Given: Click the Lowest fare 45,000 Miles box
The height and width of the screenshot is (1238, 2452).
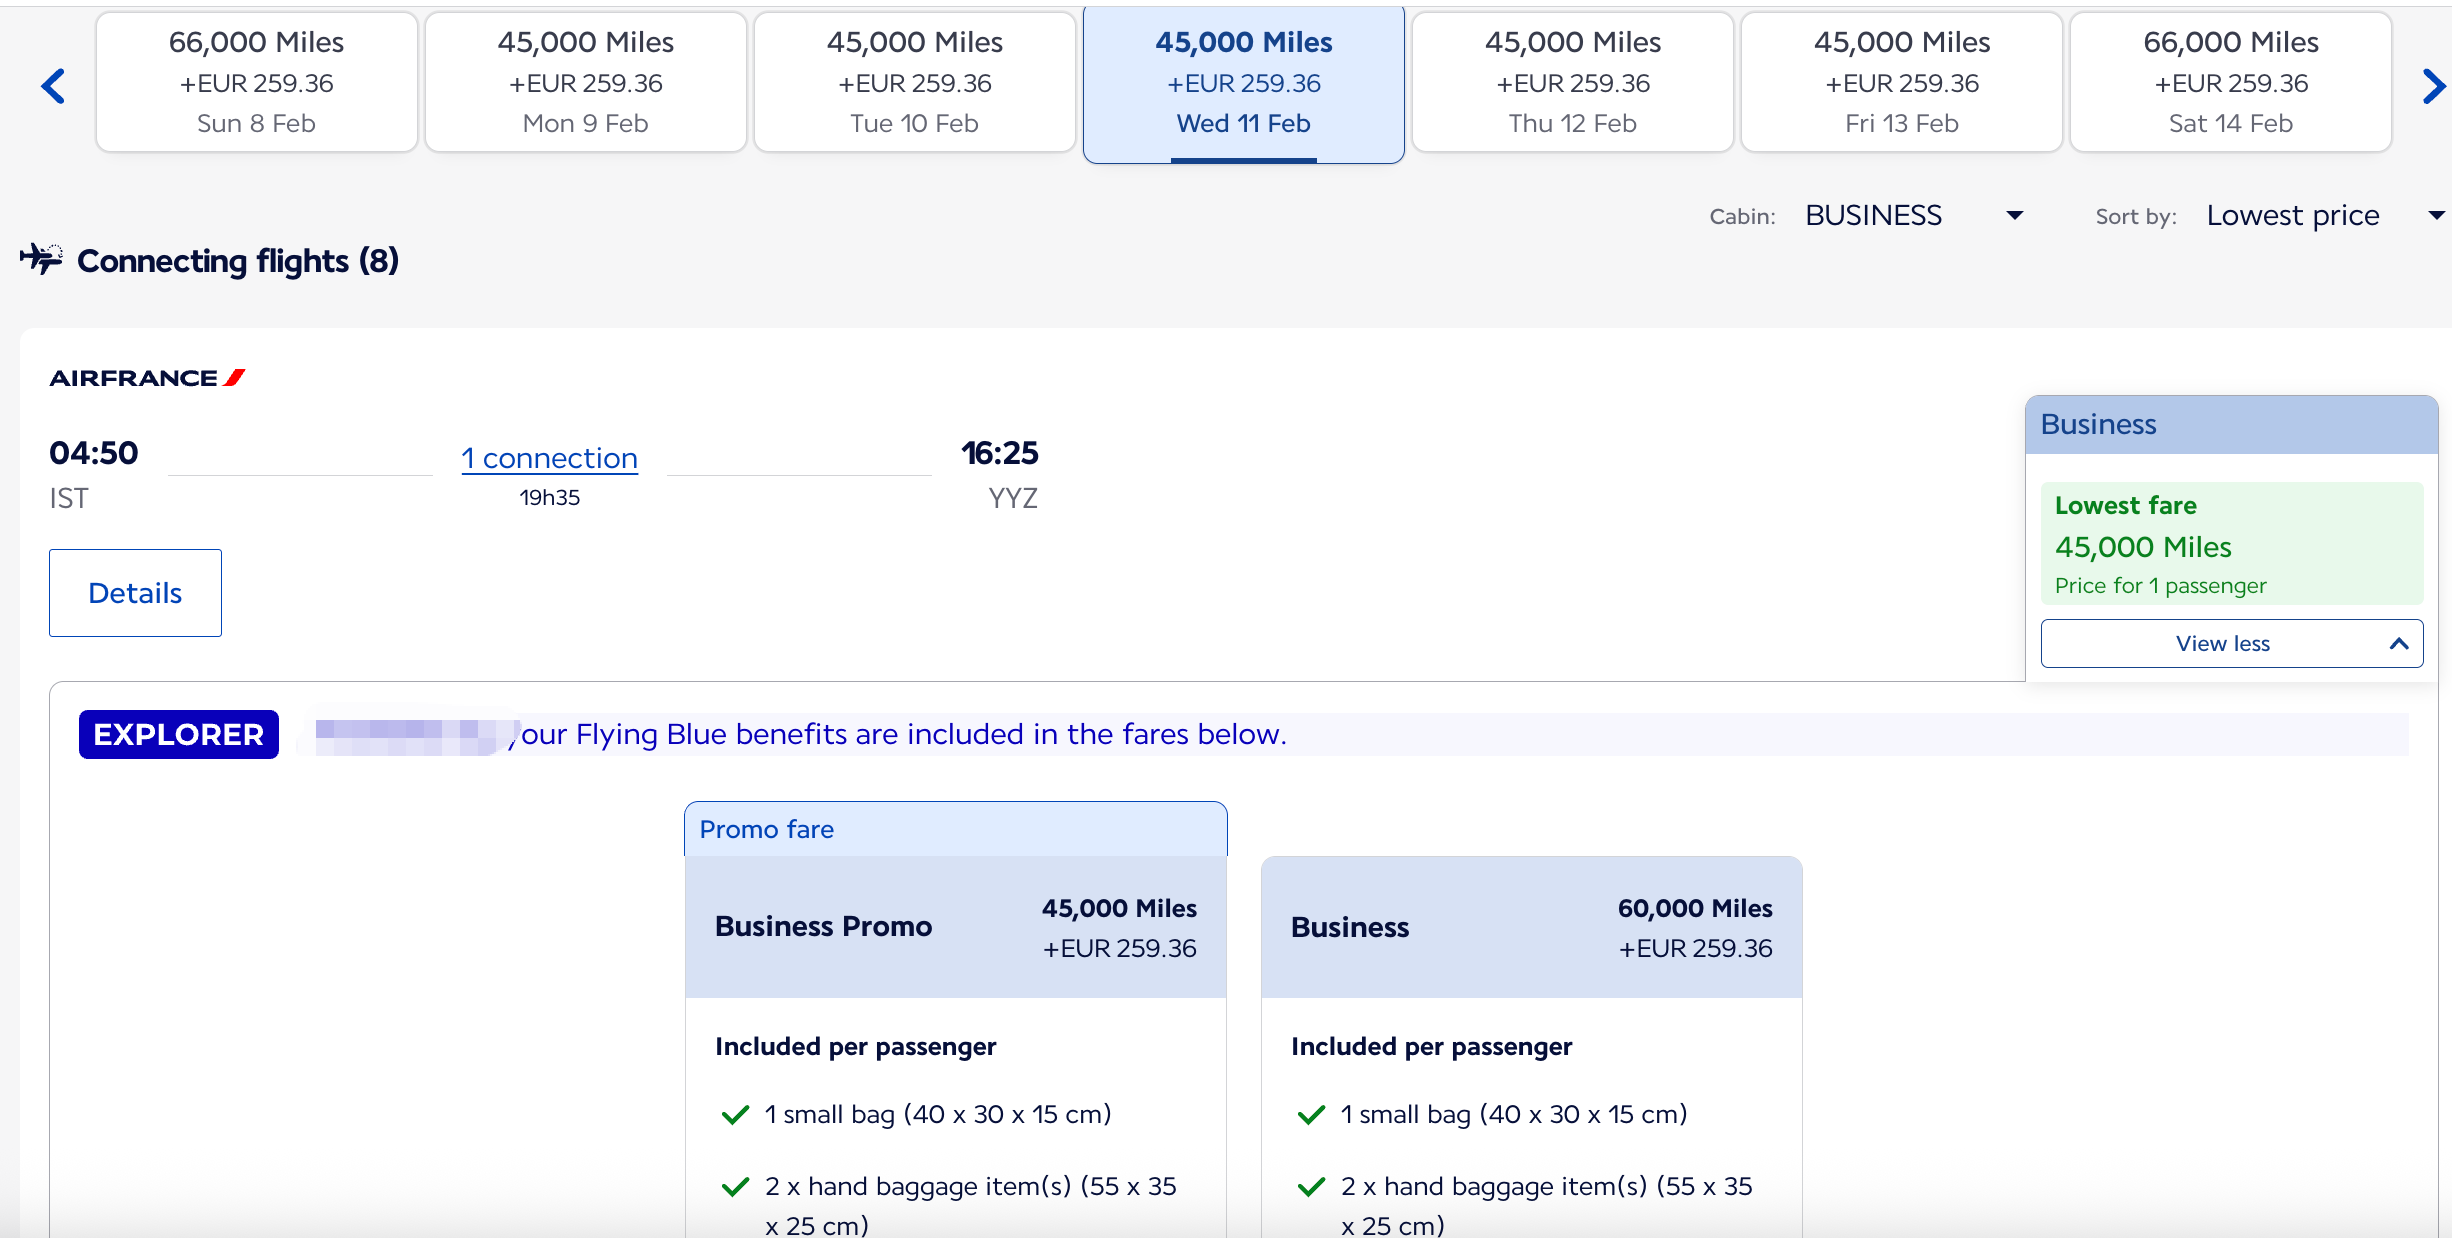Looking at the screenshot, I should 2231,544.
